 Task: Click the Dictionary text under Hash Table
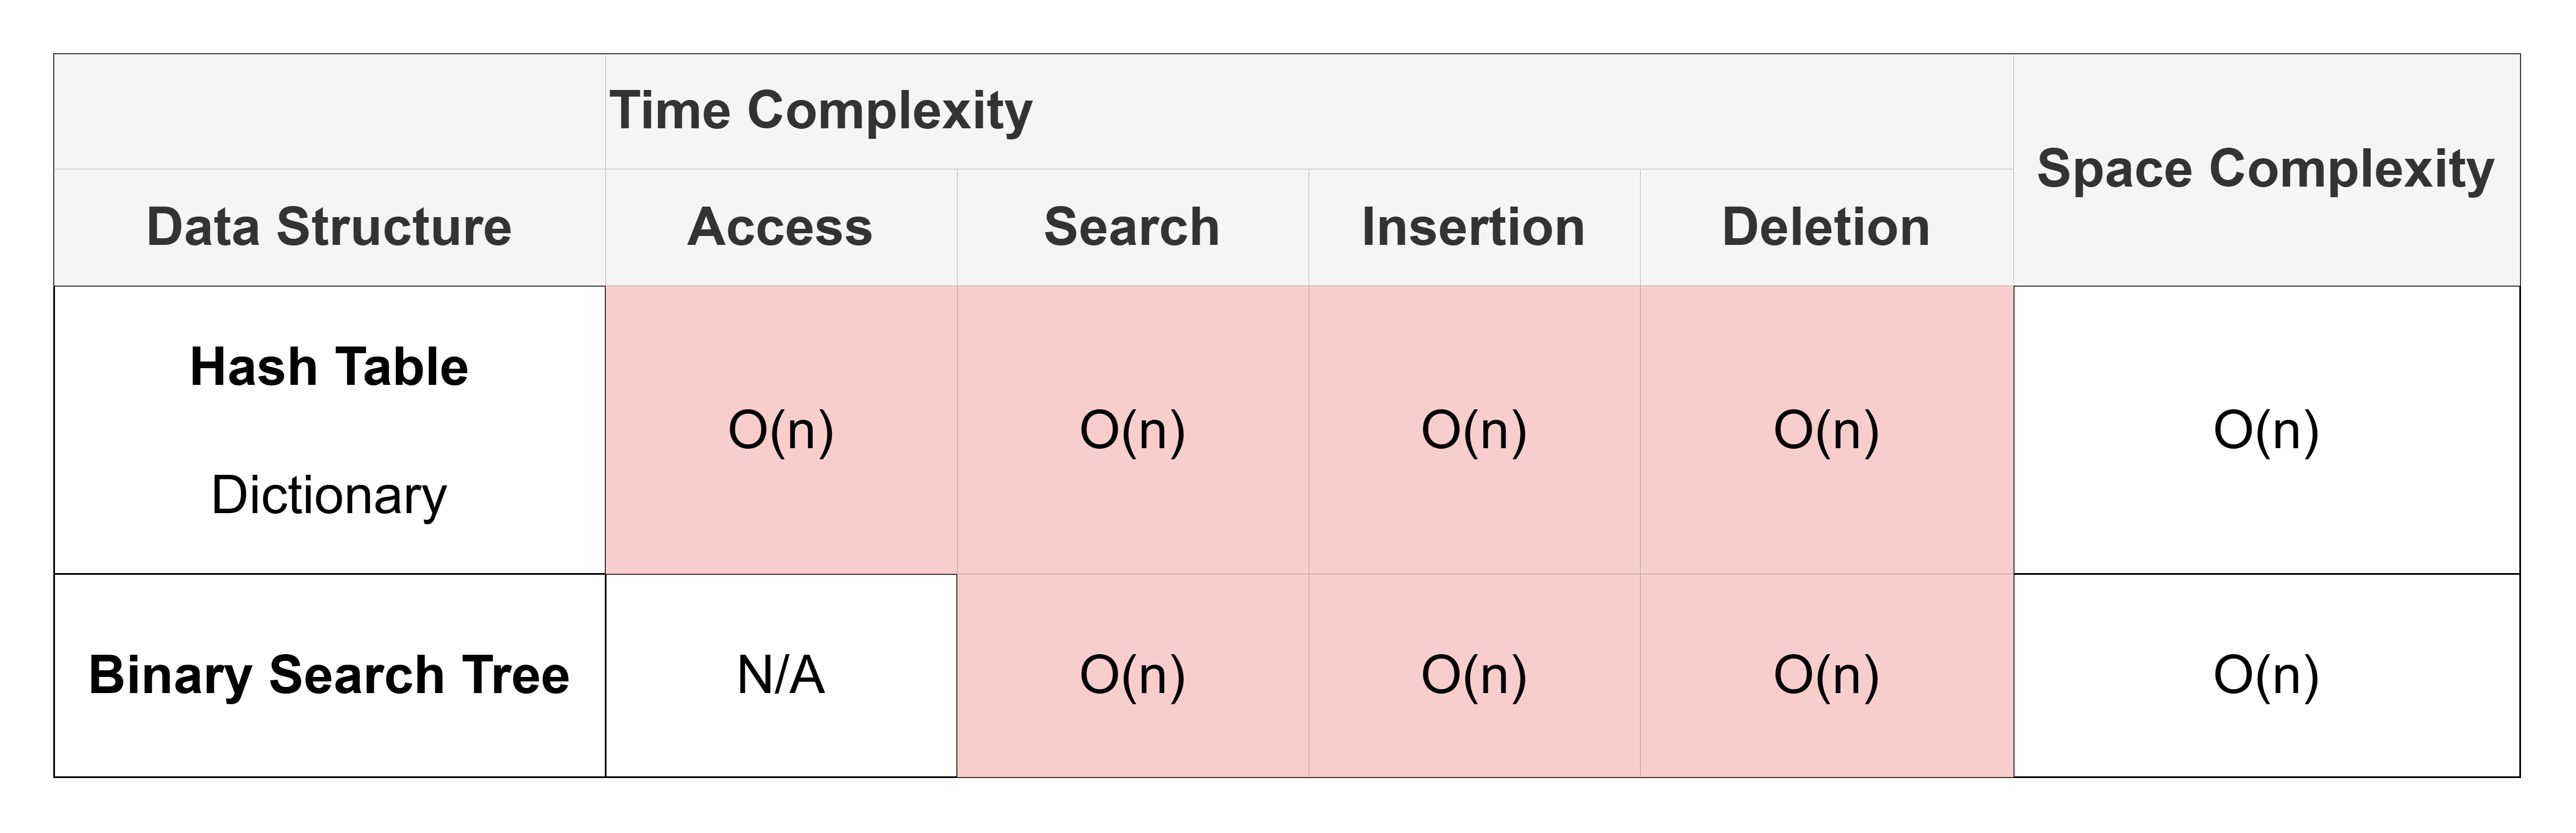coord(329,495)
